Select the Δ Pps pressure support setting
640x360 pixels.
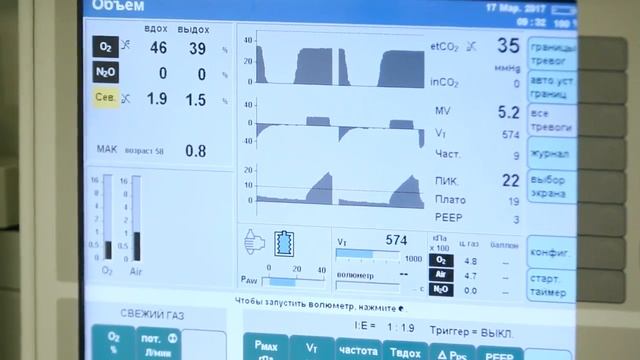(452, 353)
